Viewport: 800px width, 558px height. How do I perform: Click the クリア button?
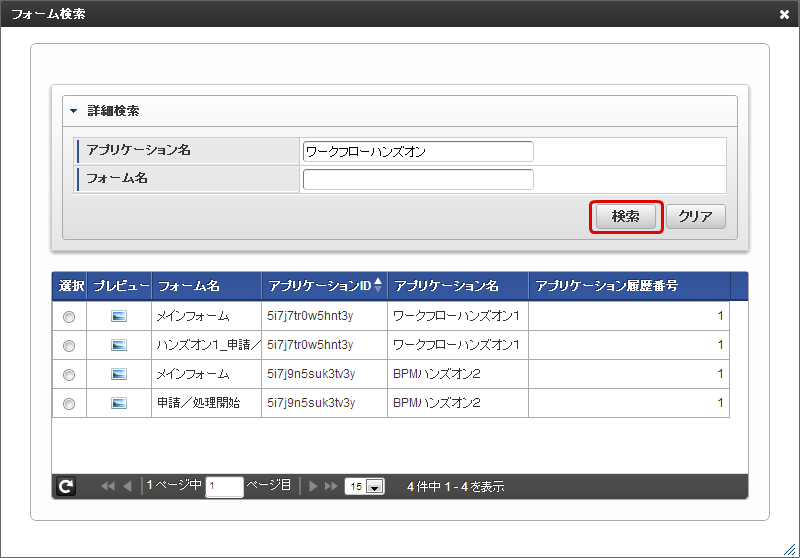695,217
